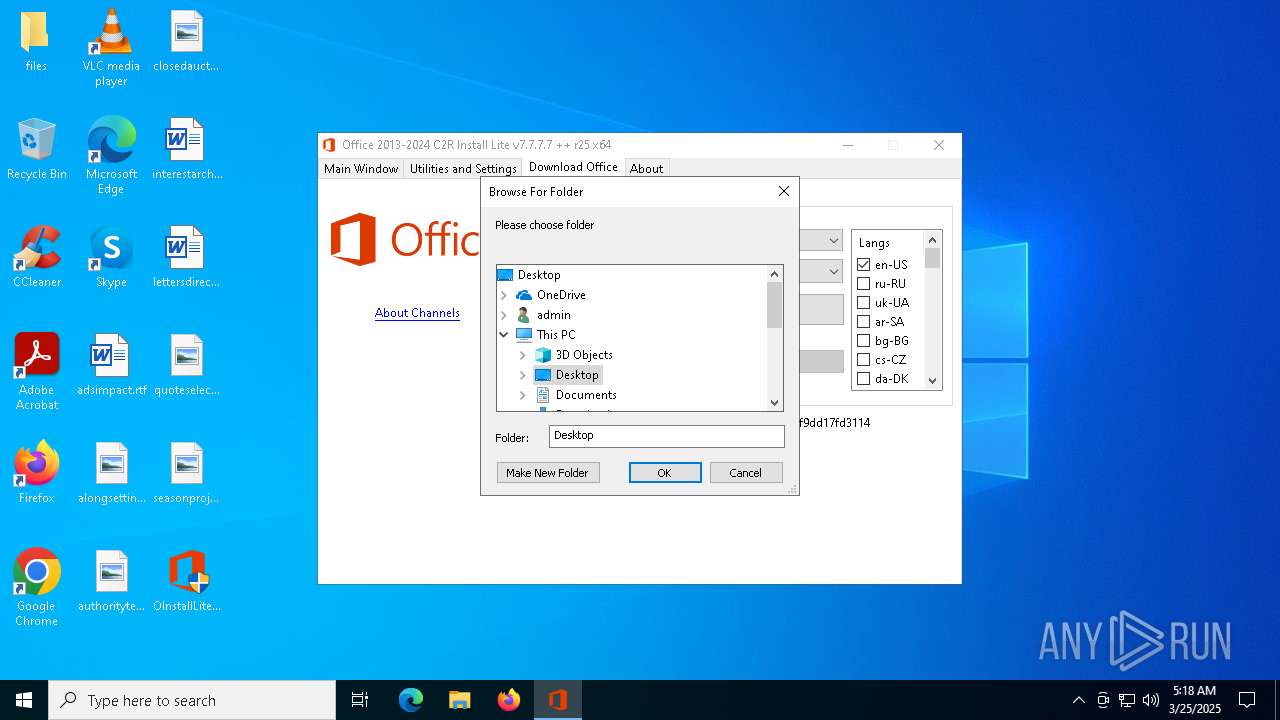Launch VLC media player shortcut
Viewport: 1280px width, 720px height.
(x=111, y=48)
